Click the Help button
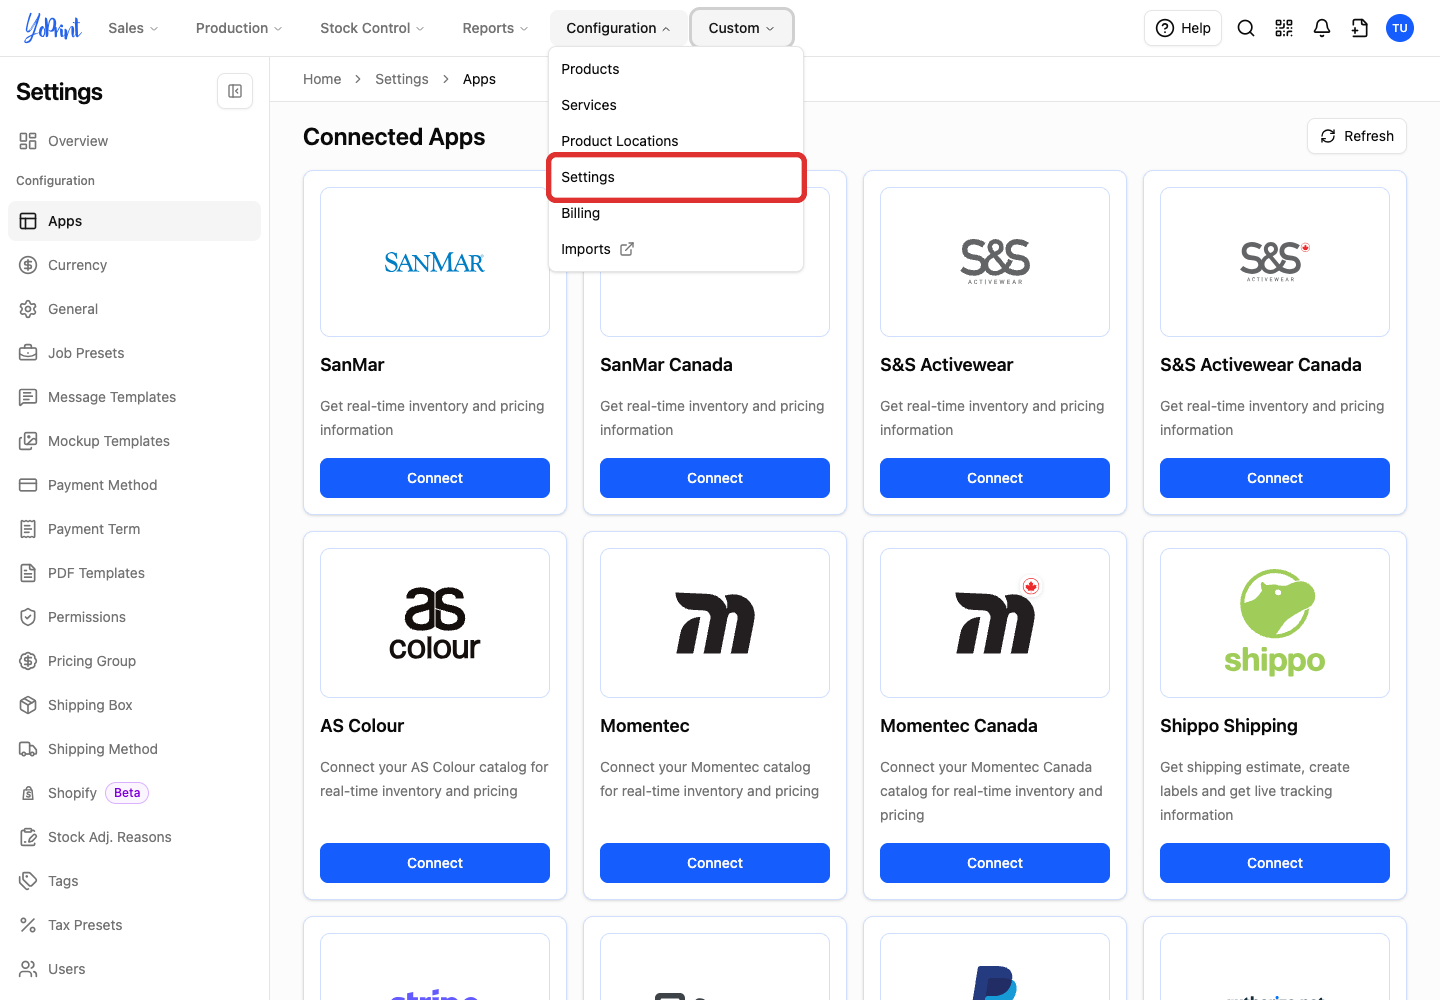1440x1000 pixels. pos(1183,28)
